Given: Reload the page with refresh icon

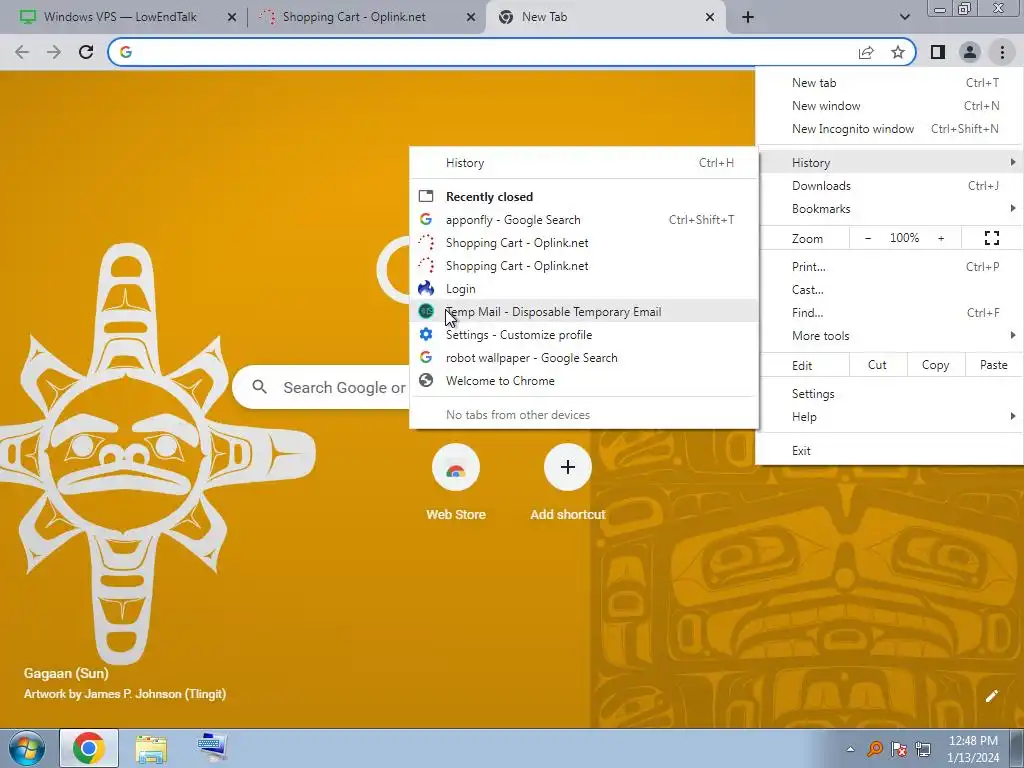Looking at the screenshot, I should tap(86, 52).
